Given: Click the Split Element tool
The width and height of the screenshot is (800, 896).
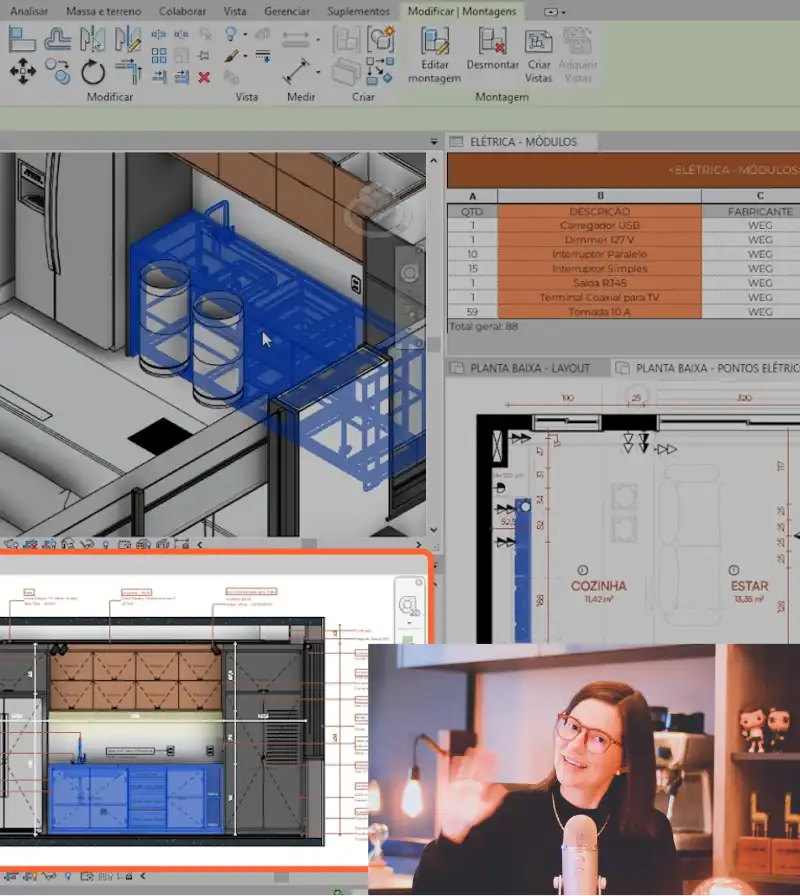Looking at the screenshot, I should click(158, 35).
